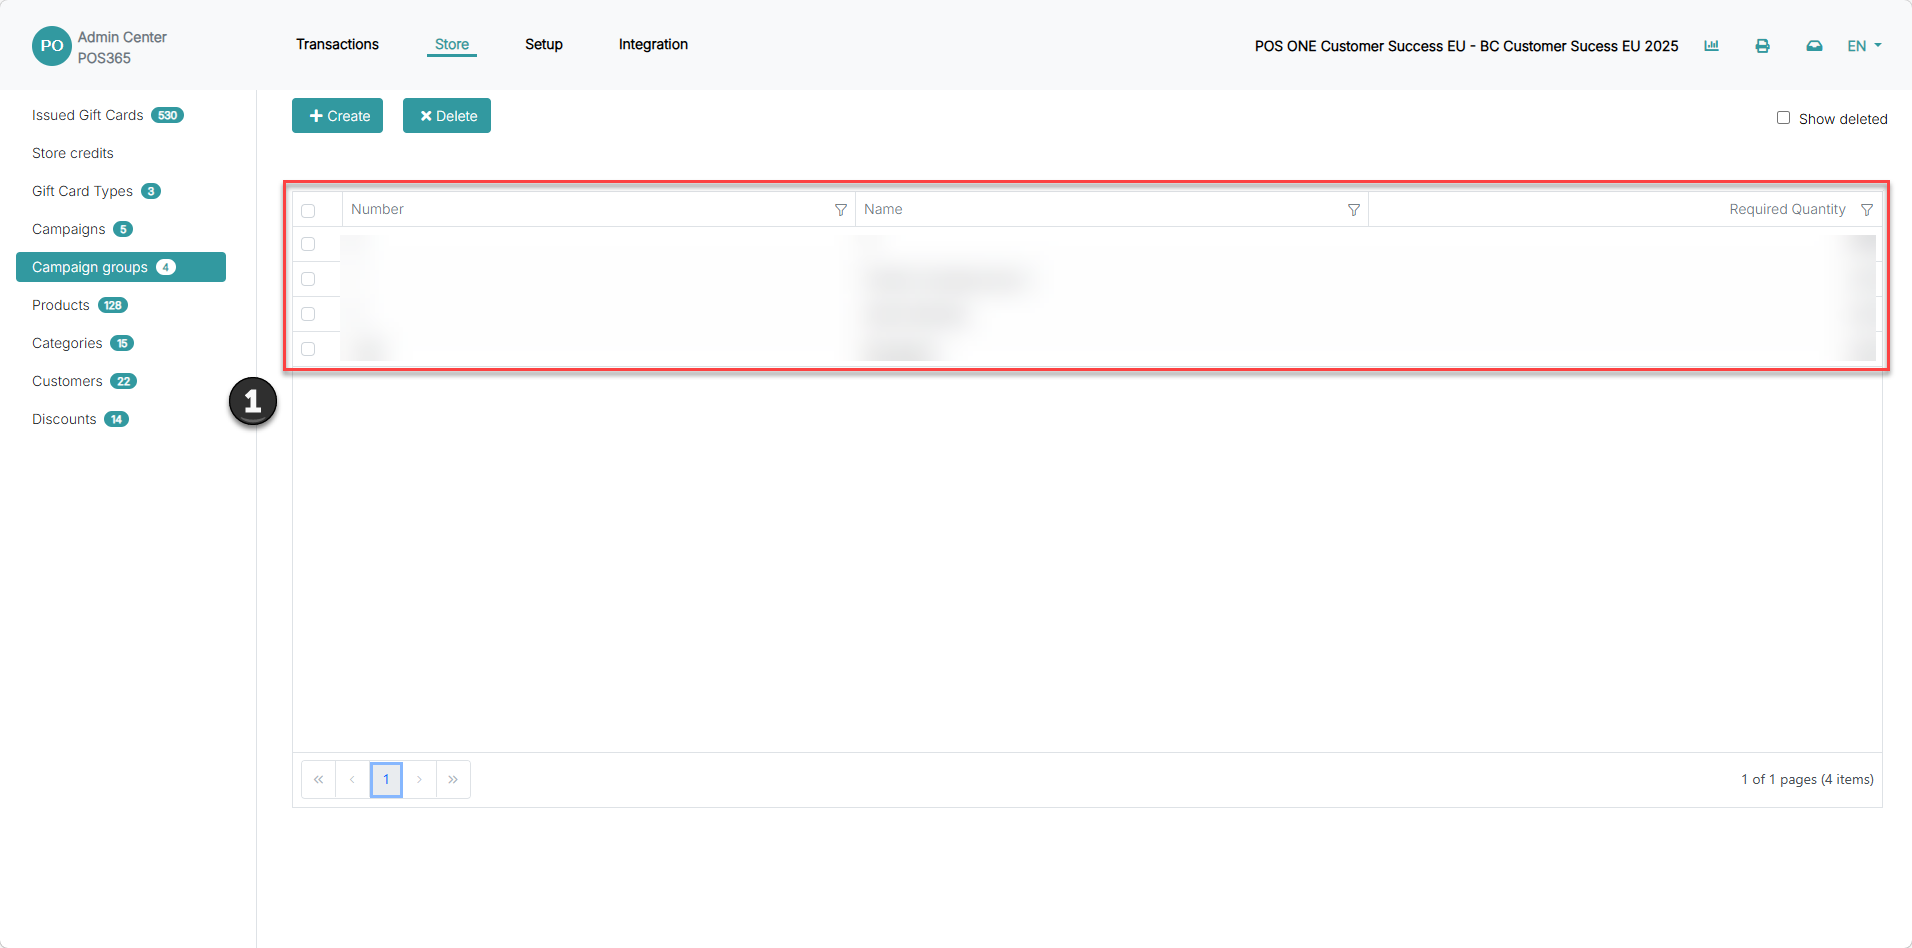1912x948 pixels.
Task: Click the printer icon in top bar
Action: click(1762, 46)
